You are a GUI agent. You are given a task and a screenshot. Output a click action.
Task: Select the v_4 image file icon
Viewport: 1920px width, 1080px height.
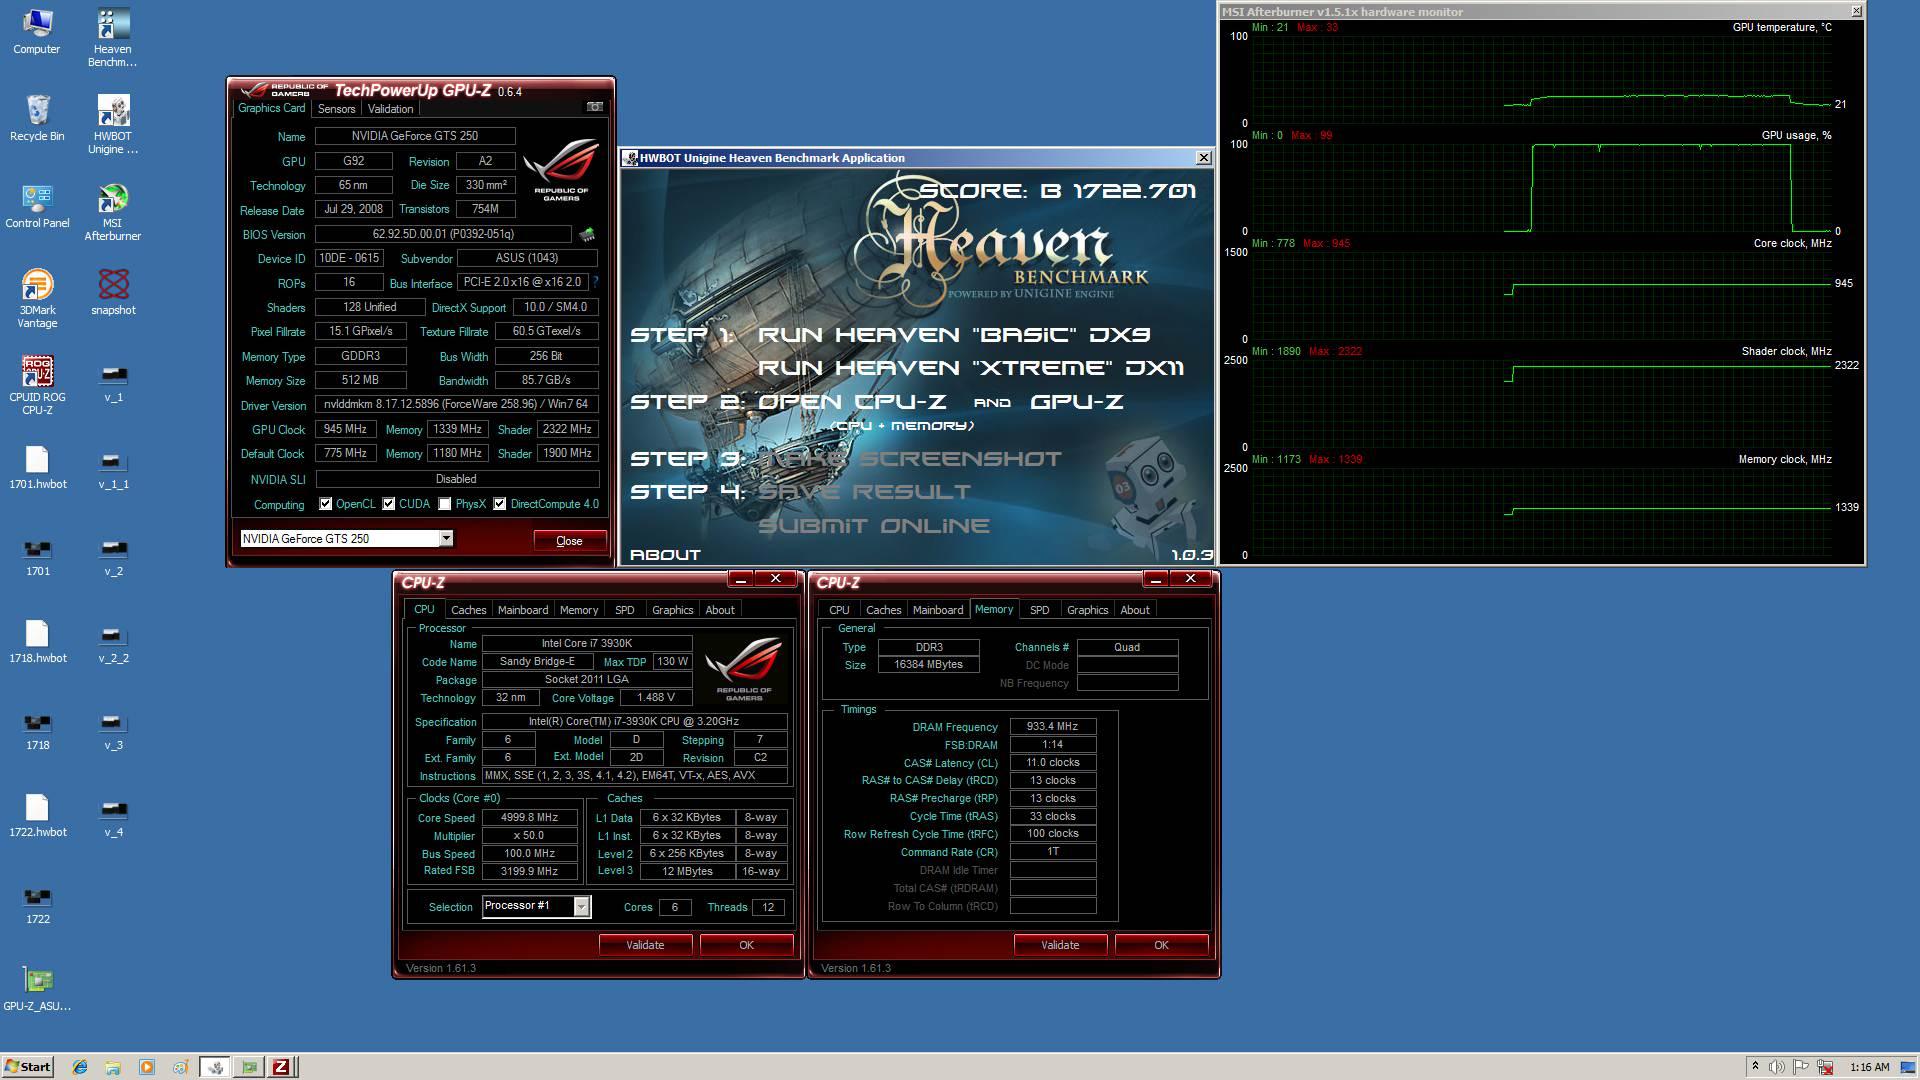tap(113, 818)
